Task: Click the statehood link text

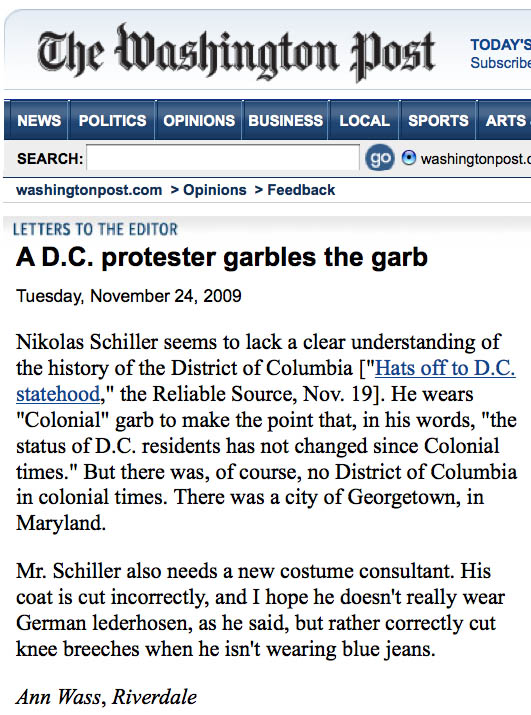Action: pyautogui.click(x=58, y=394)
